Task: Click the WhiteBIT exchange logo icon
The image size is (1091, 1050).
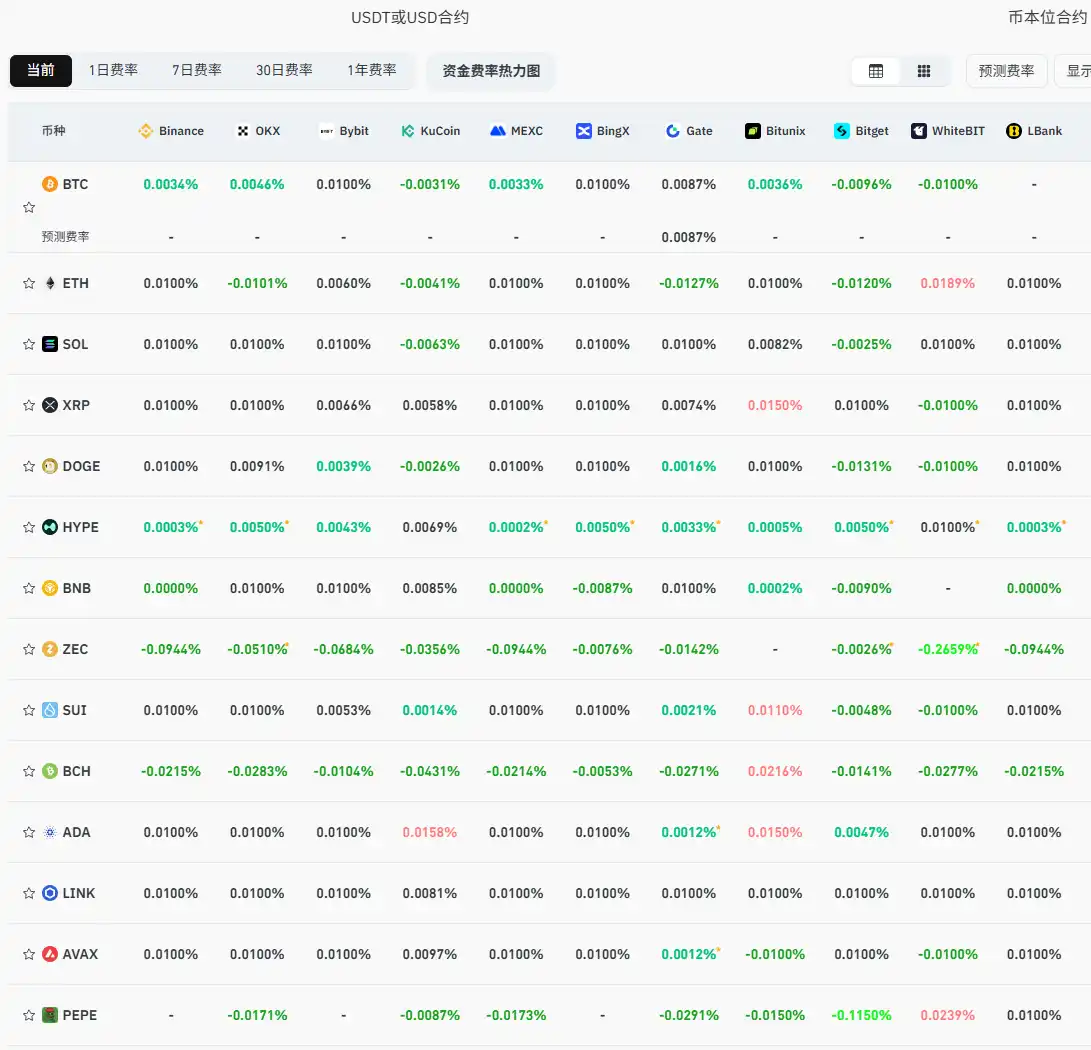Action: 919,131
